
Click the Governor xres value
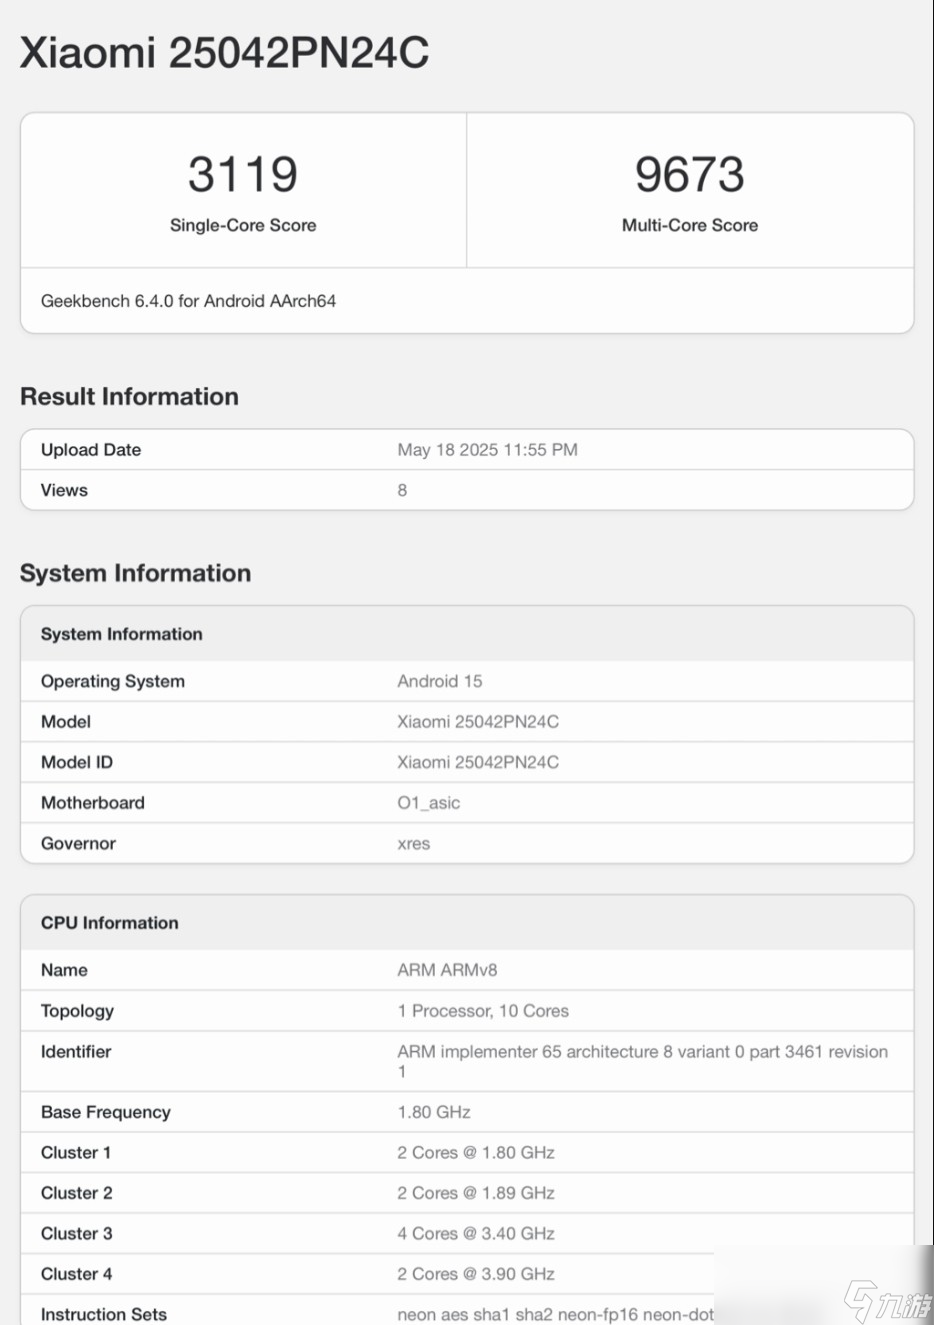pos(413,844)
